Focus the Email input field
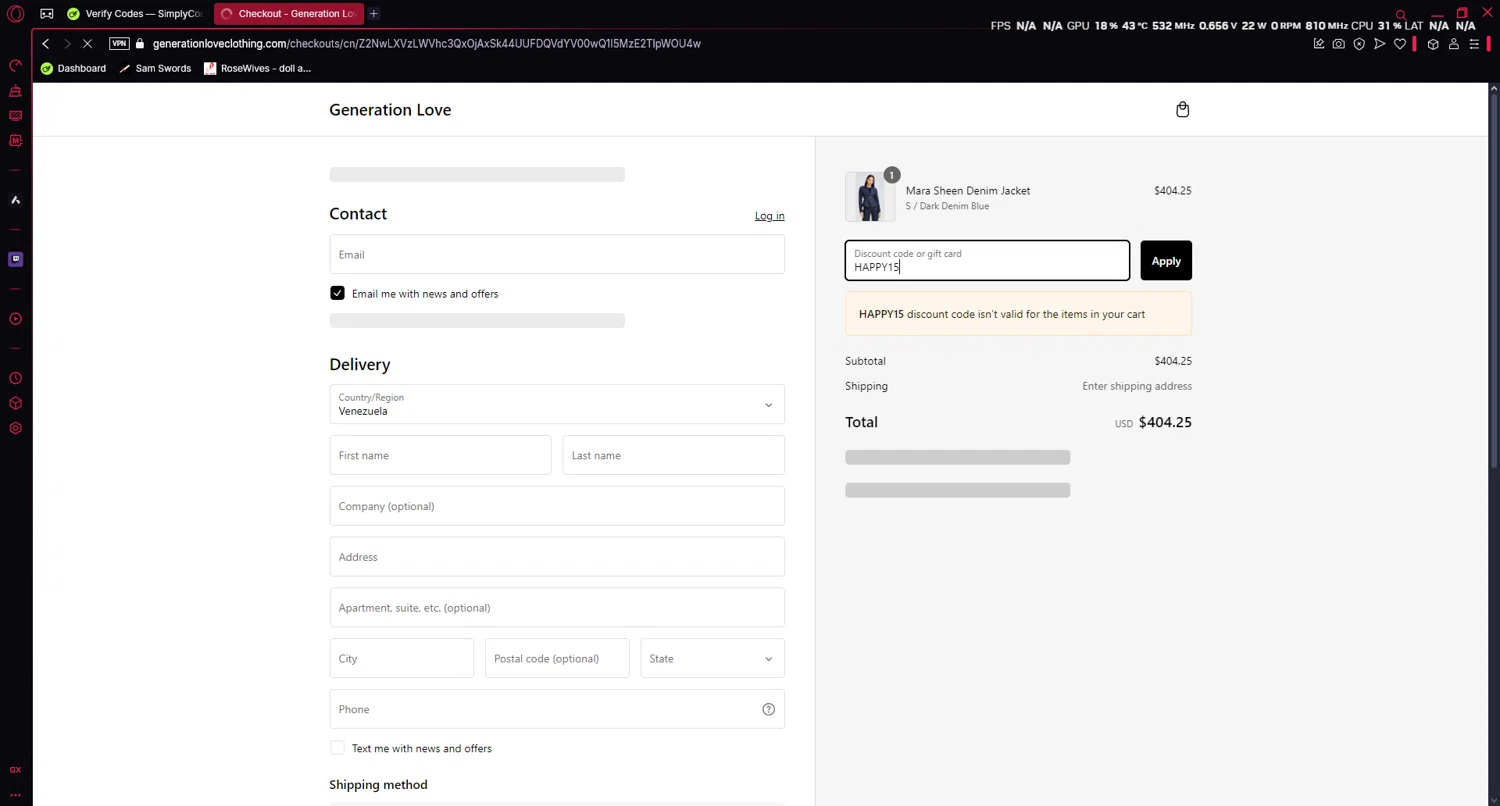Screen dimensions: 1500x806 [x=557, y=254]
